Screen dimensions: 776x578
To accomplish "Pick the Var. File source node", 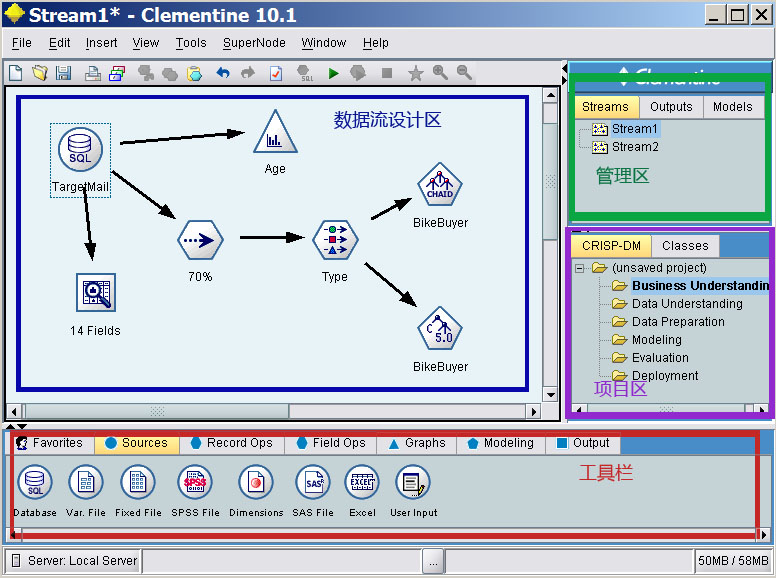I will [x=86, y=482].
